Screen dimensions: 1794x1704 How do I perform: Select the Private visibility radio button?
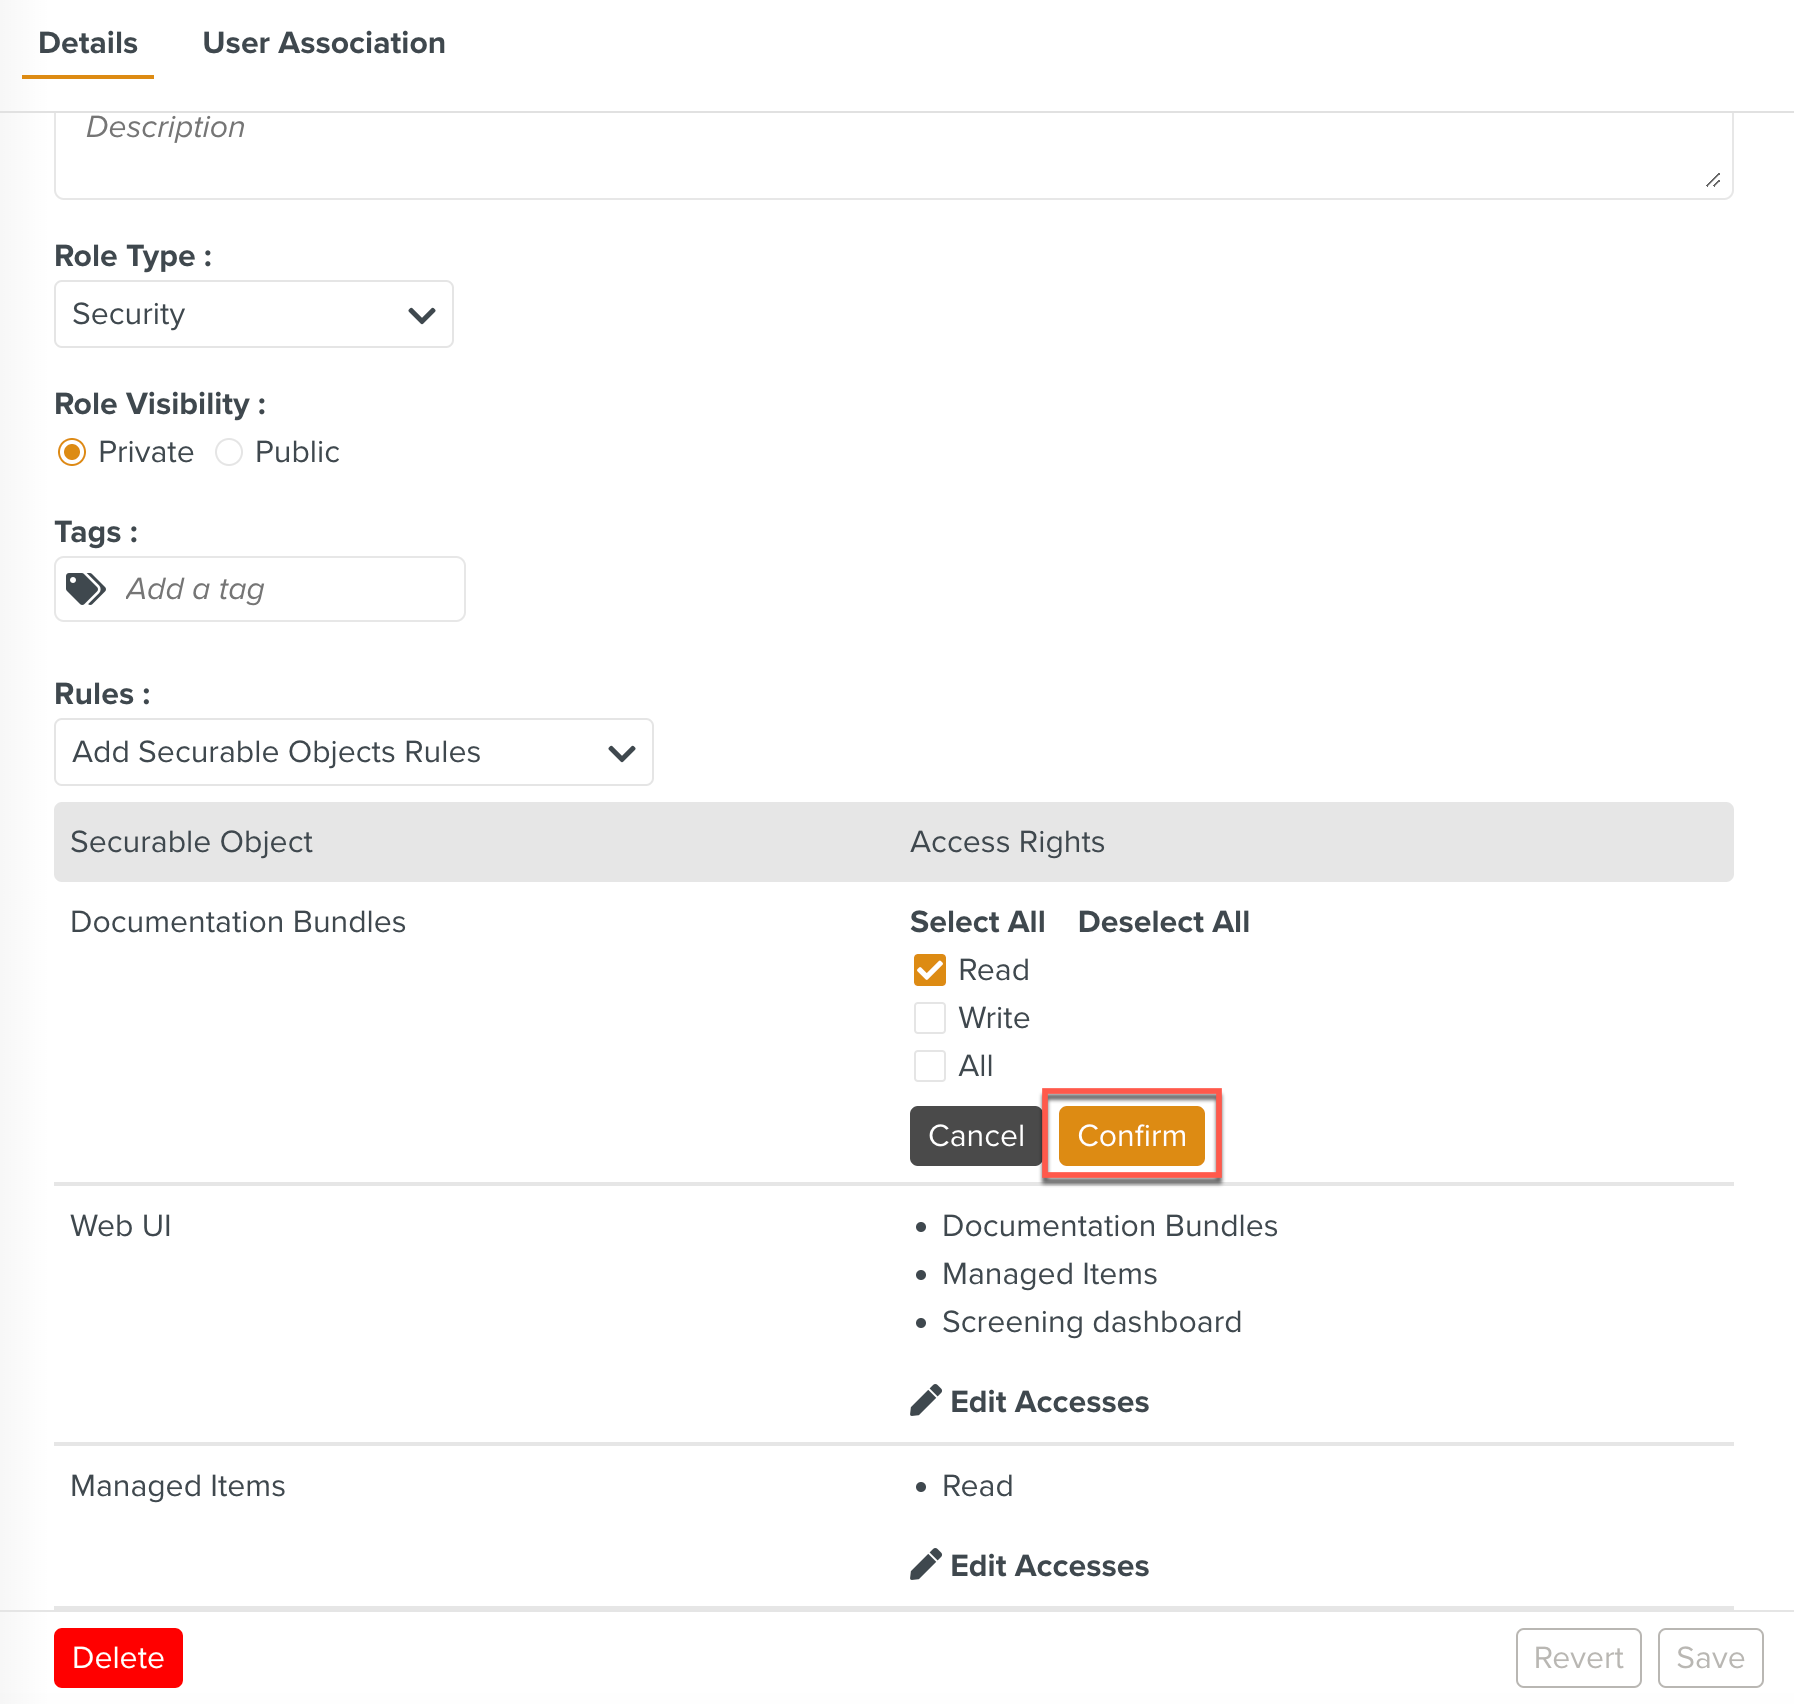point(72,452)
